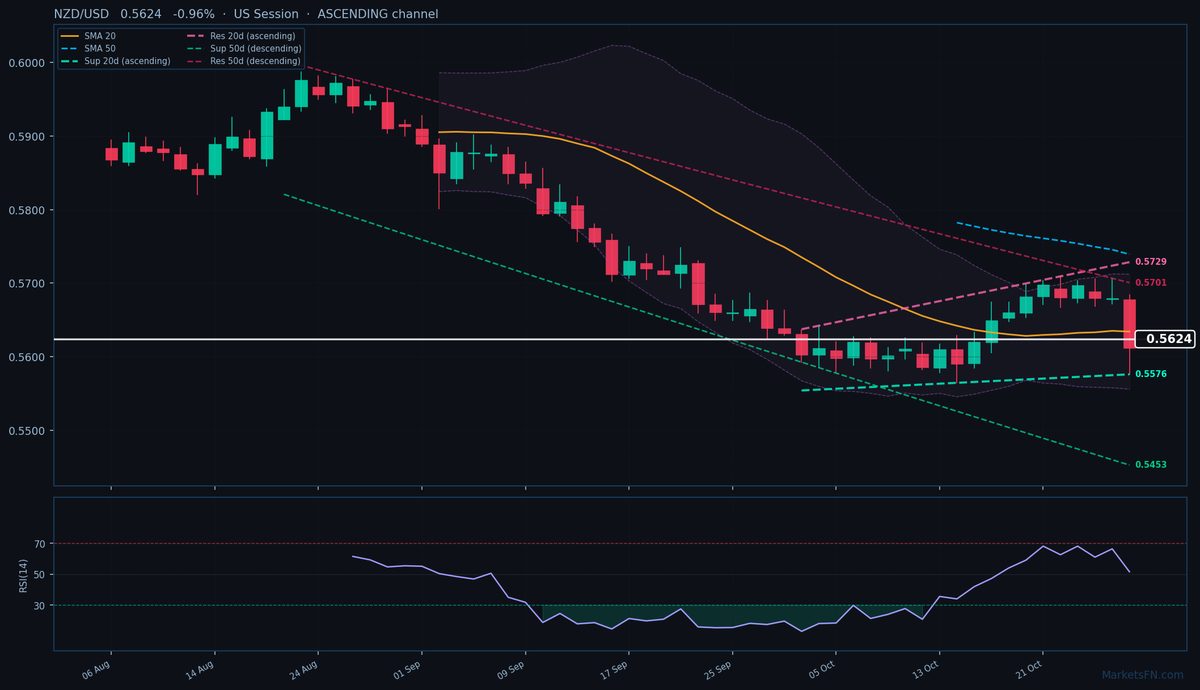Screen dimensions: 1200x690
Task: Click the 17 Sep date label
Action: (614, 668)
